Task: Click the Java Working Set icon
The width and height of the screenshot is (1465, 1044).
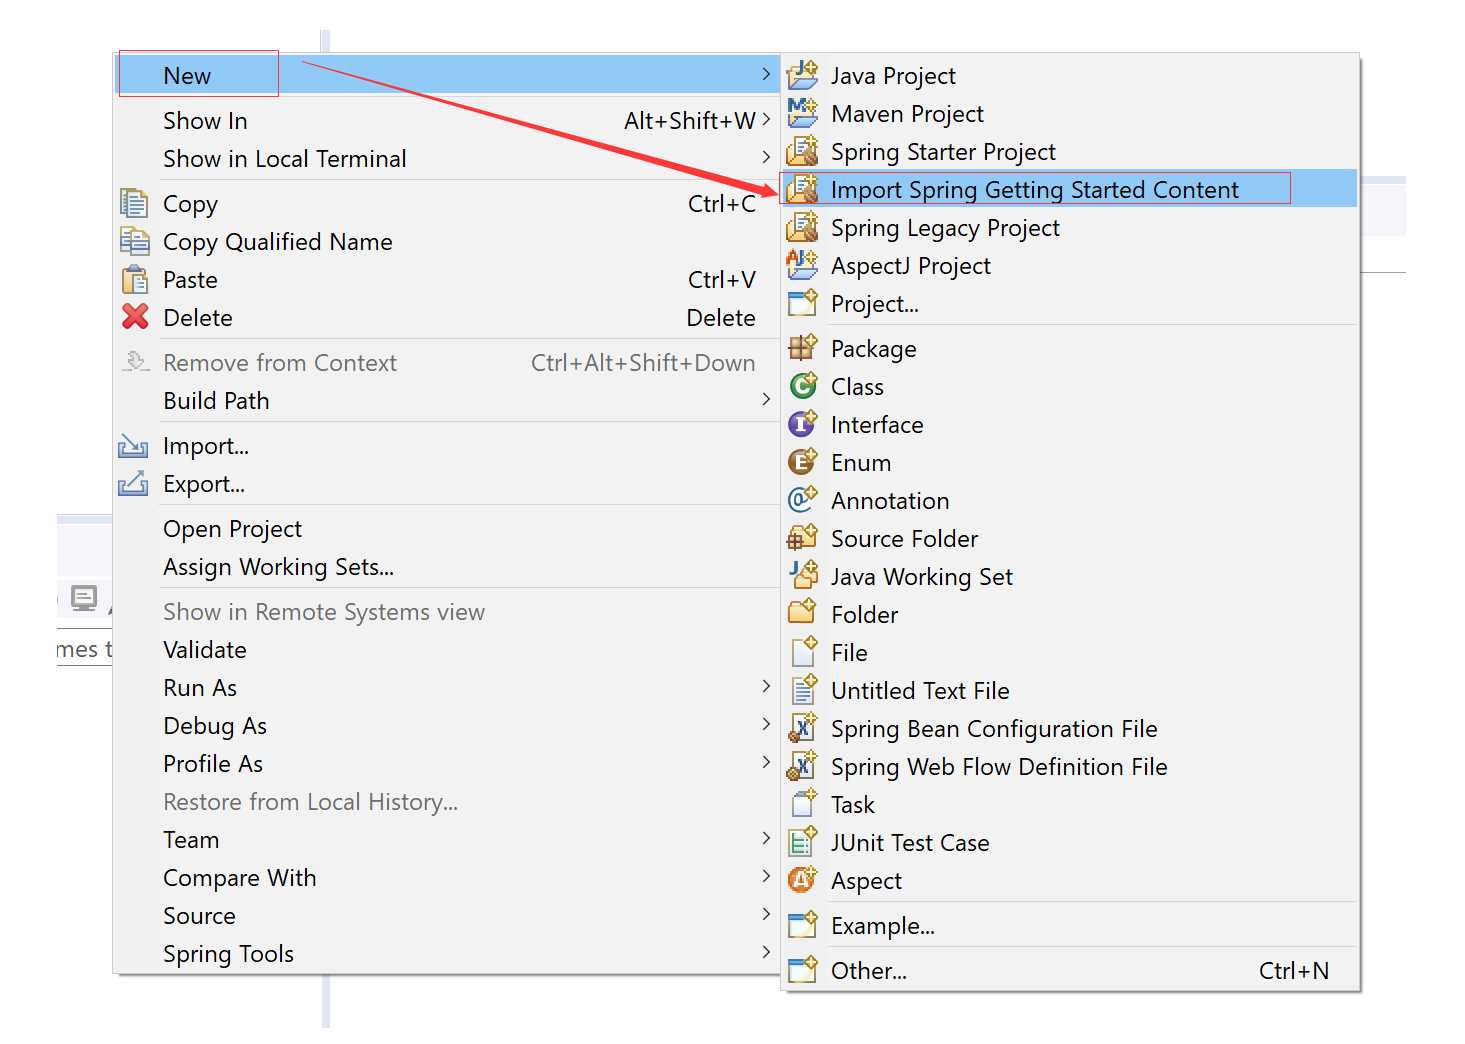Action: 802,576
